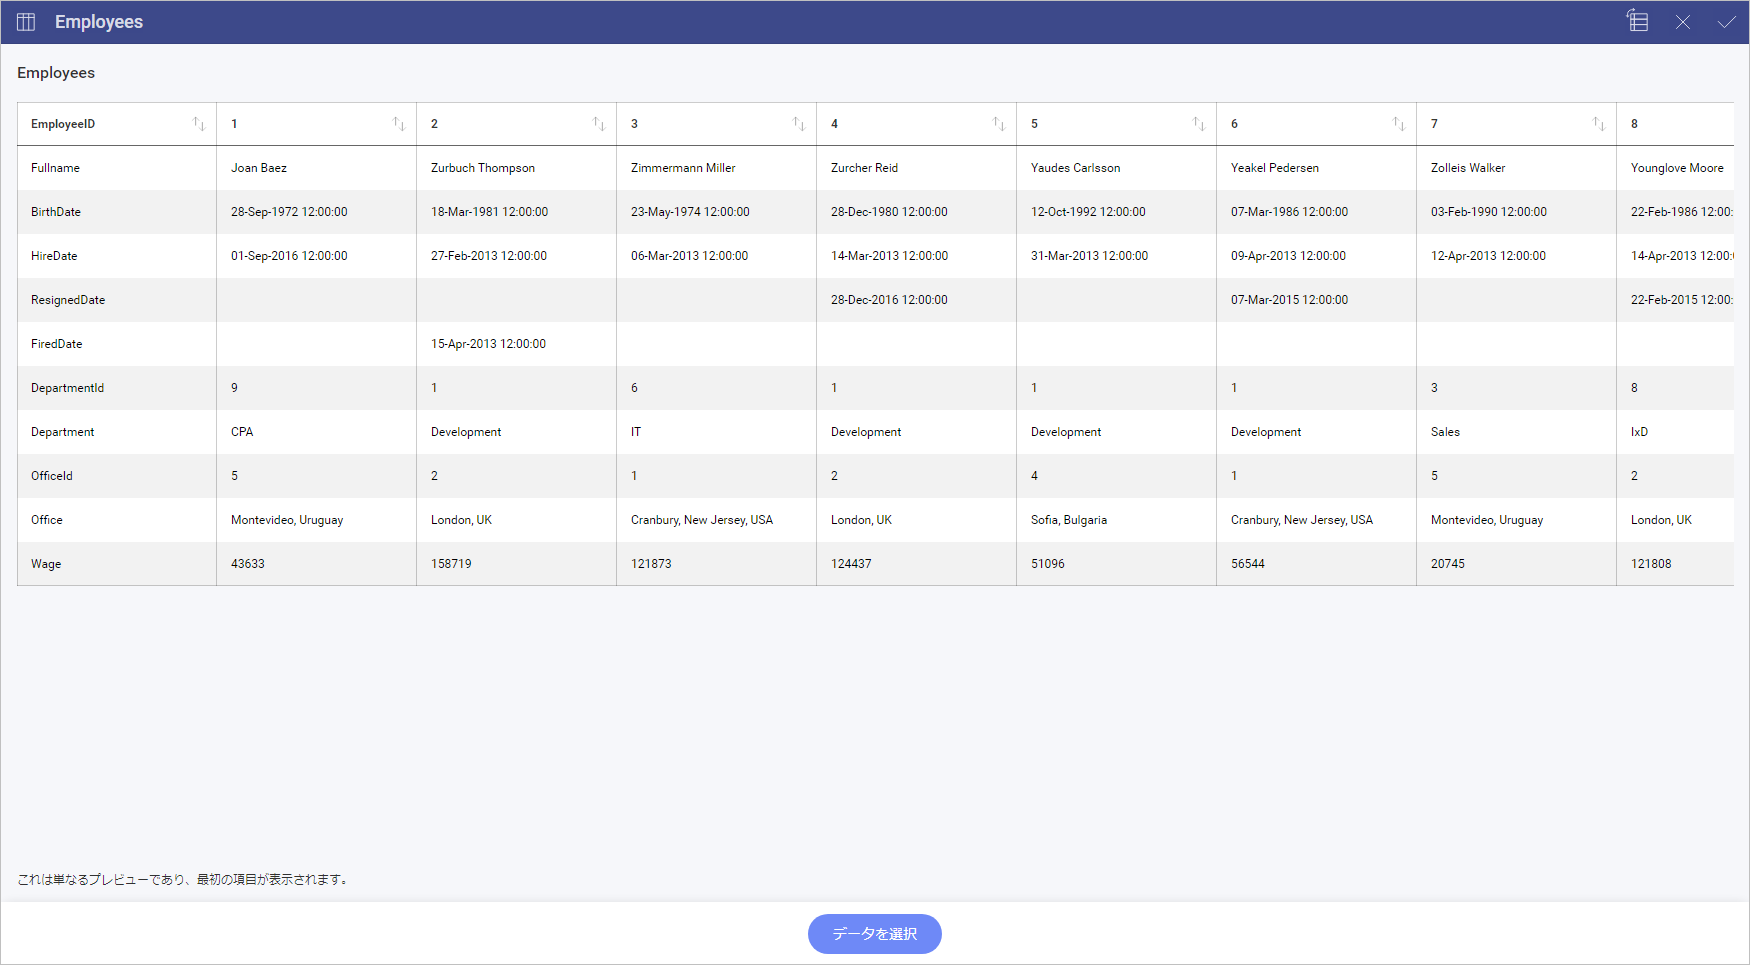The width and height of the screenshot is (1750, 965).
Task: Select the DepartmentId row label
Action: pyautogui.click(x=117, y=388)
